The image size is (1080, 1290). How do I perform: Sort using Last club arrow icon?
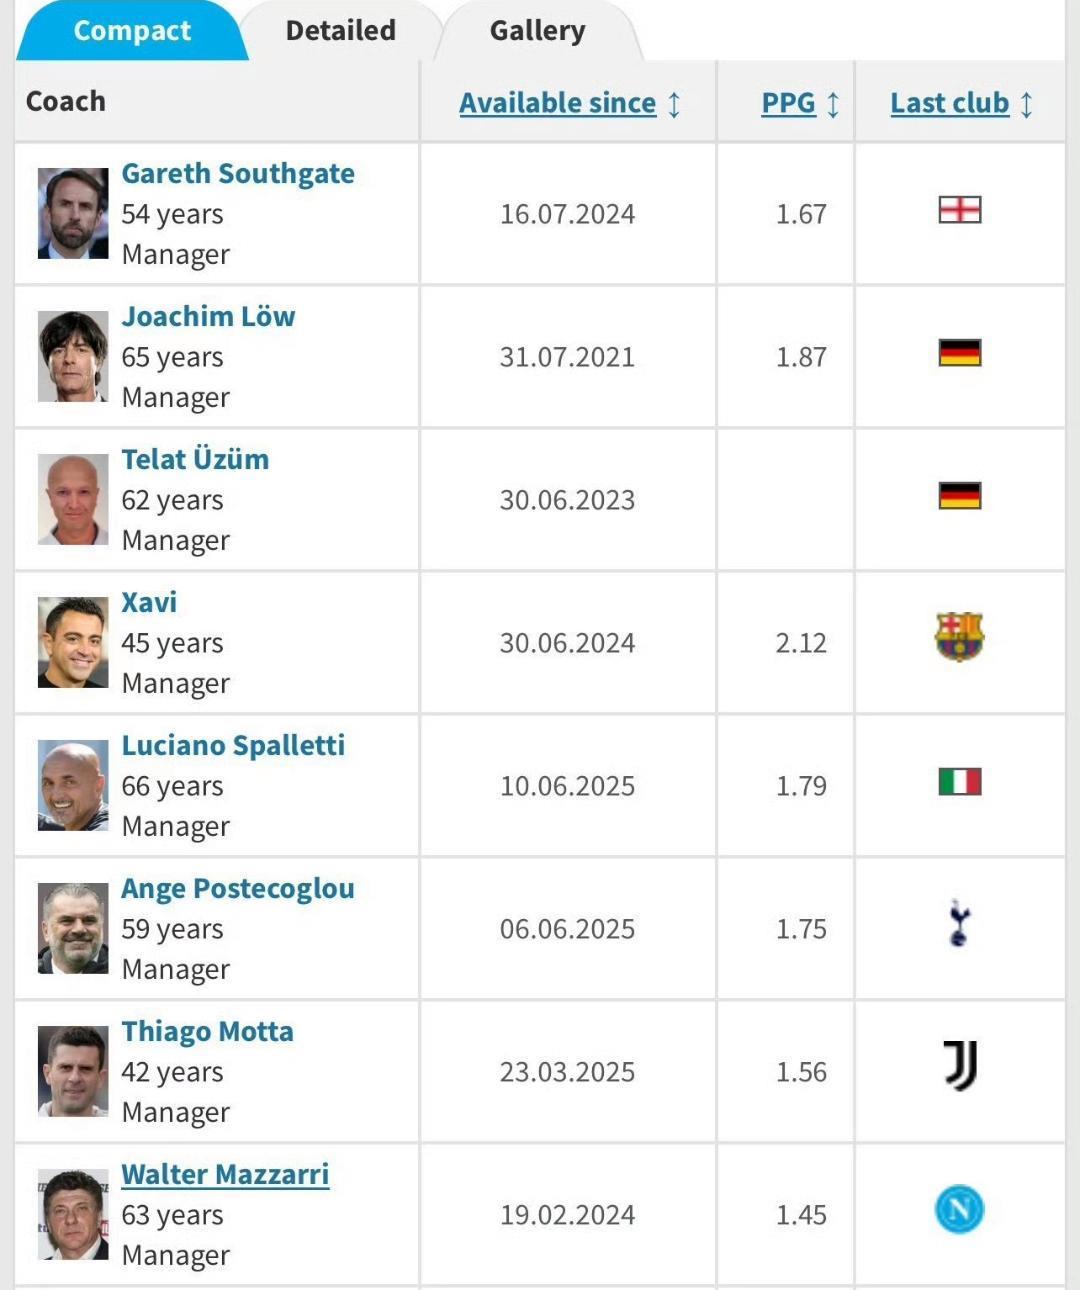click(x=1026, y=104)
